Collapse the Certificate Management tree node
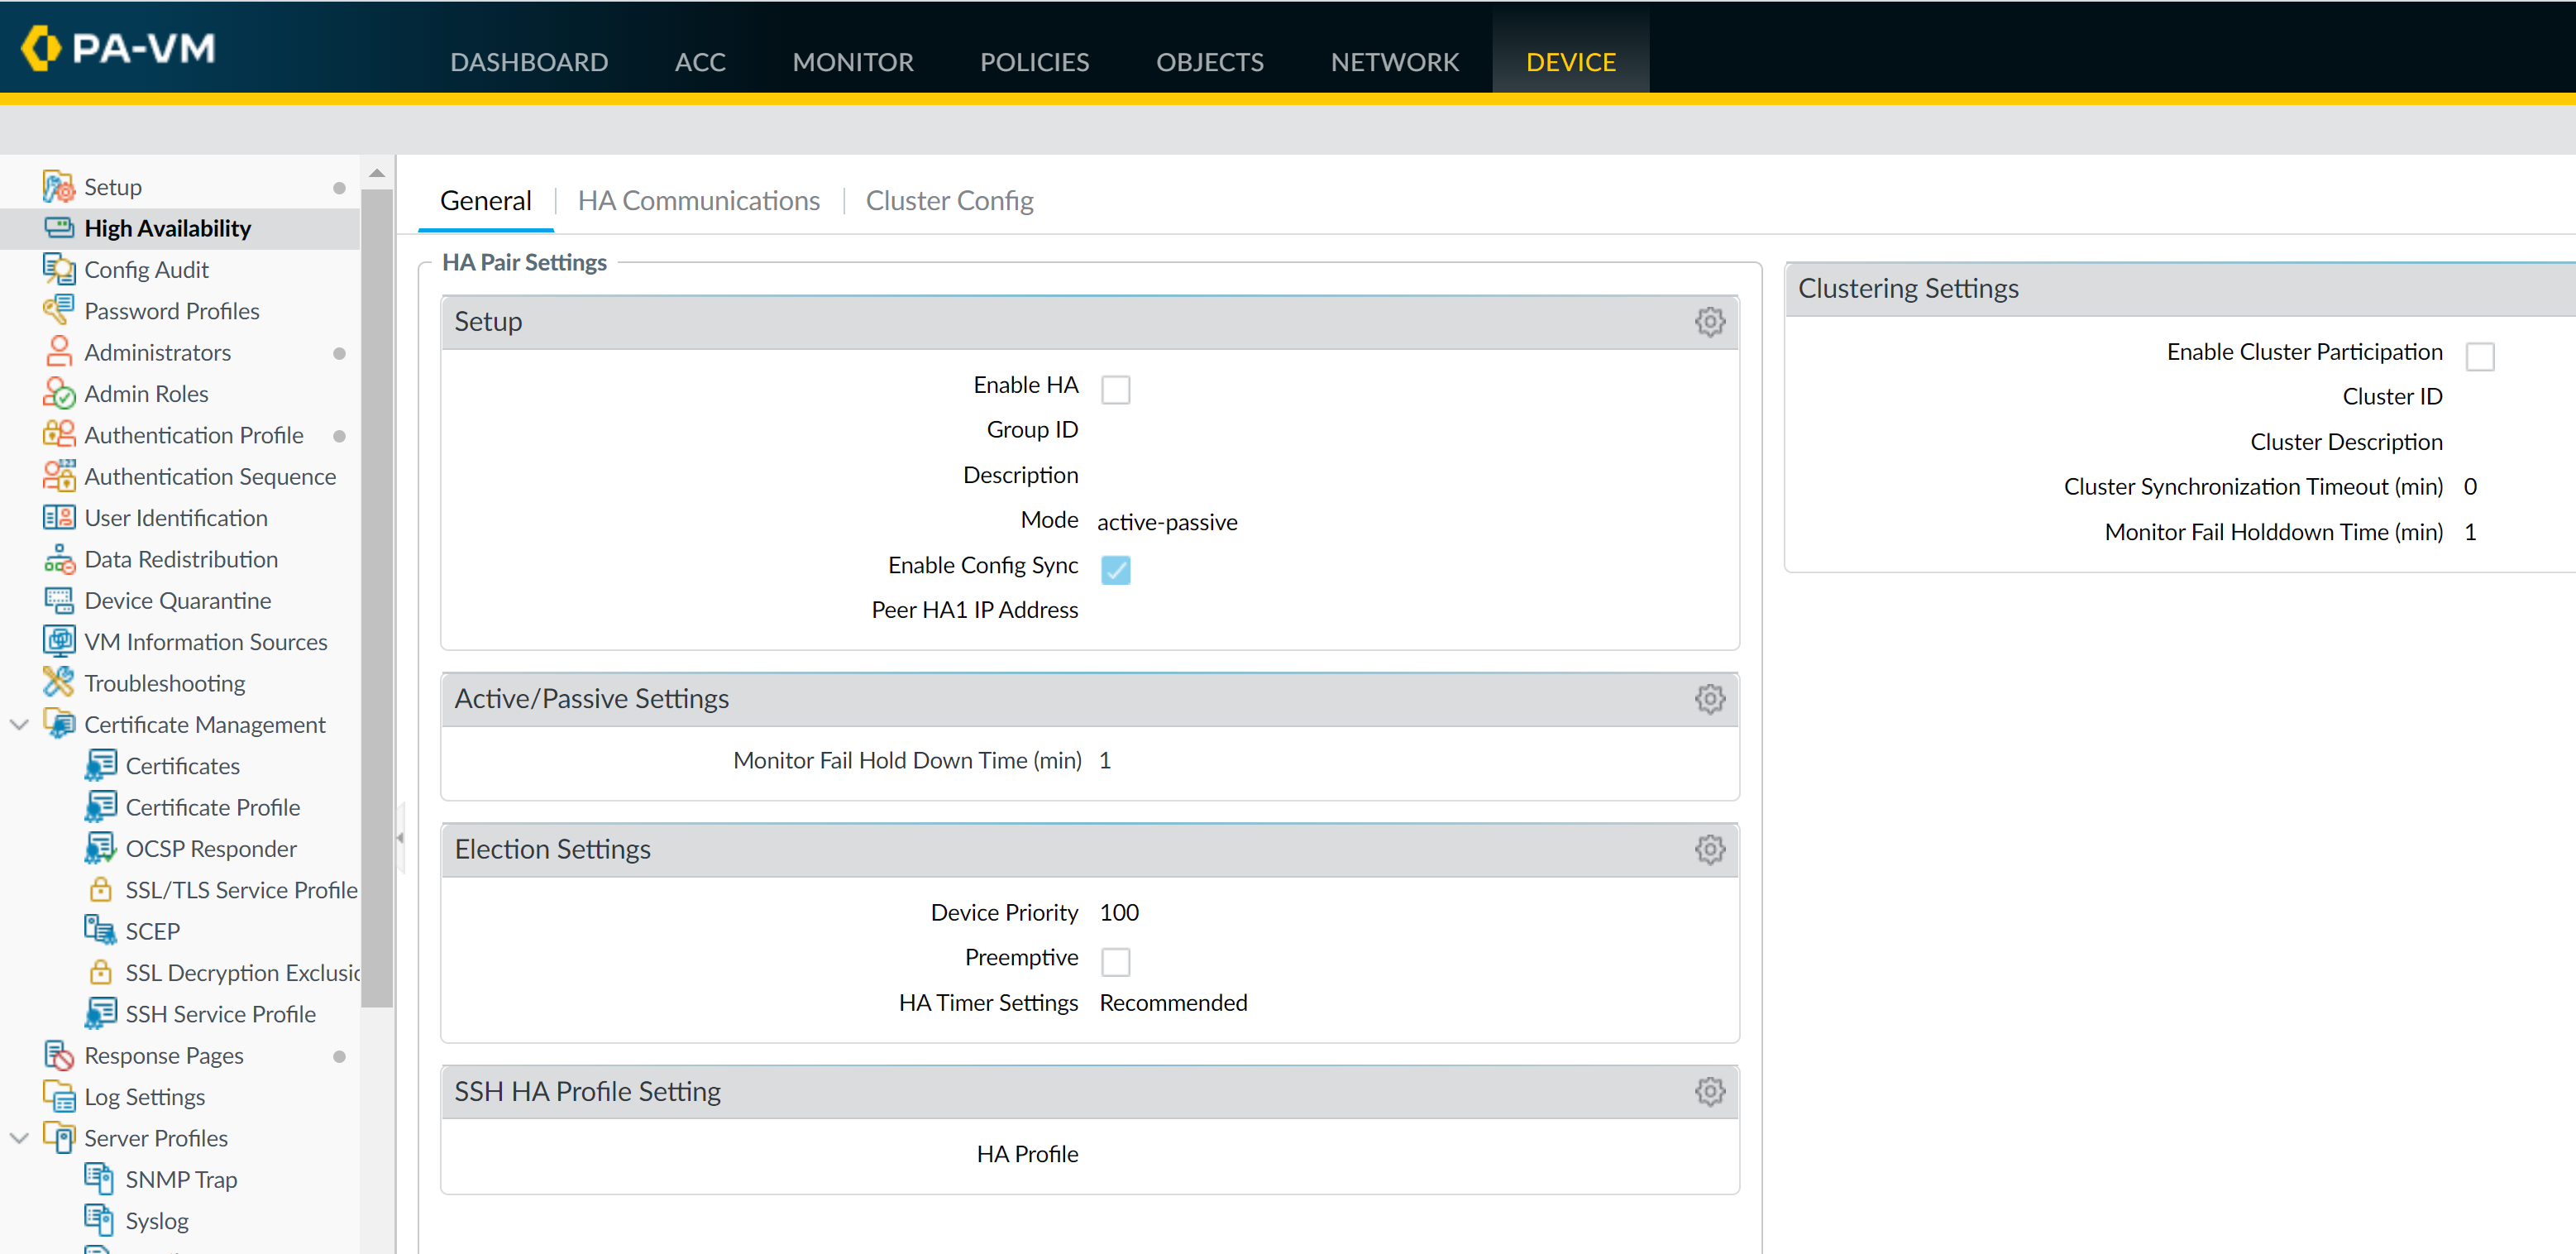The width and height of the screenshot is (2576, 1254). [19, 724]
